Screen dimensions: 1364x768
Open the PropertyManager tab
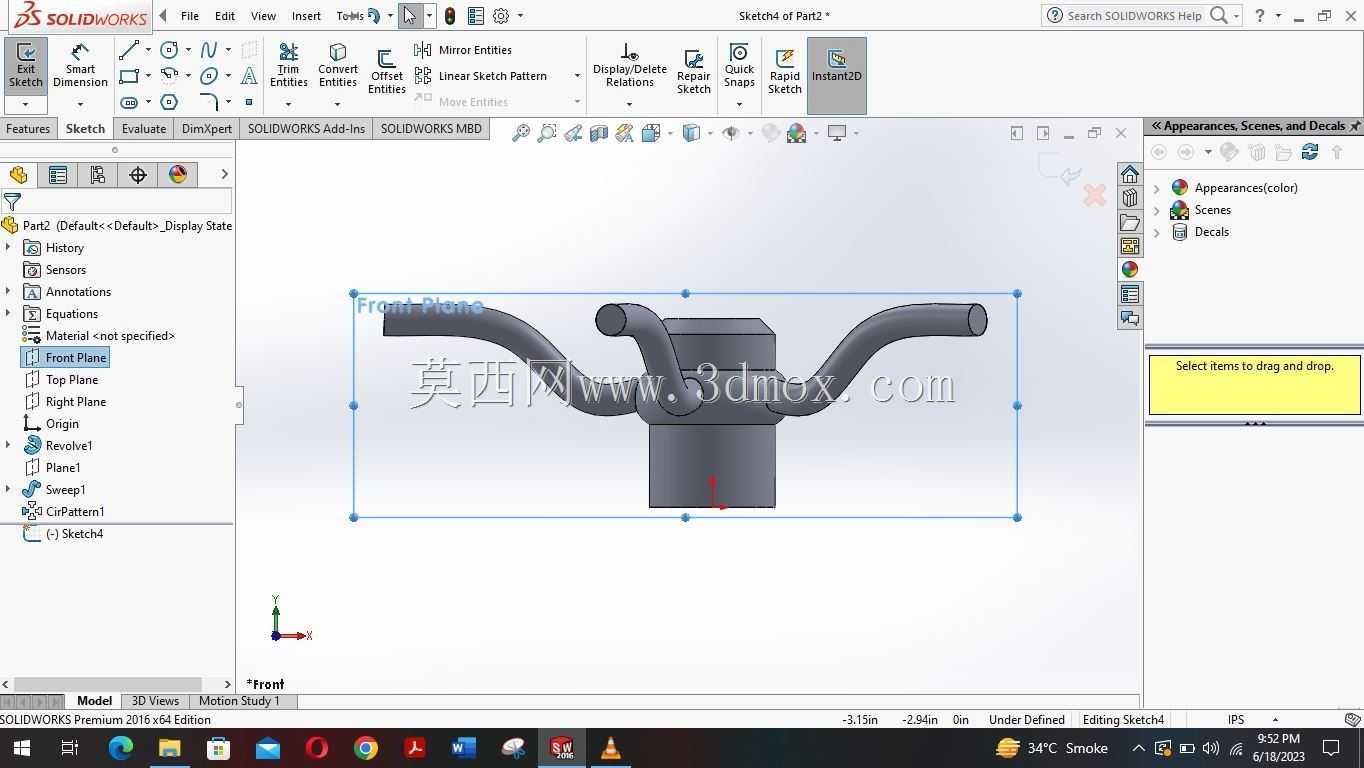(x=58, y=175)
